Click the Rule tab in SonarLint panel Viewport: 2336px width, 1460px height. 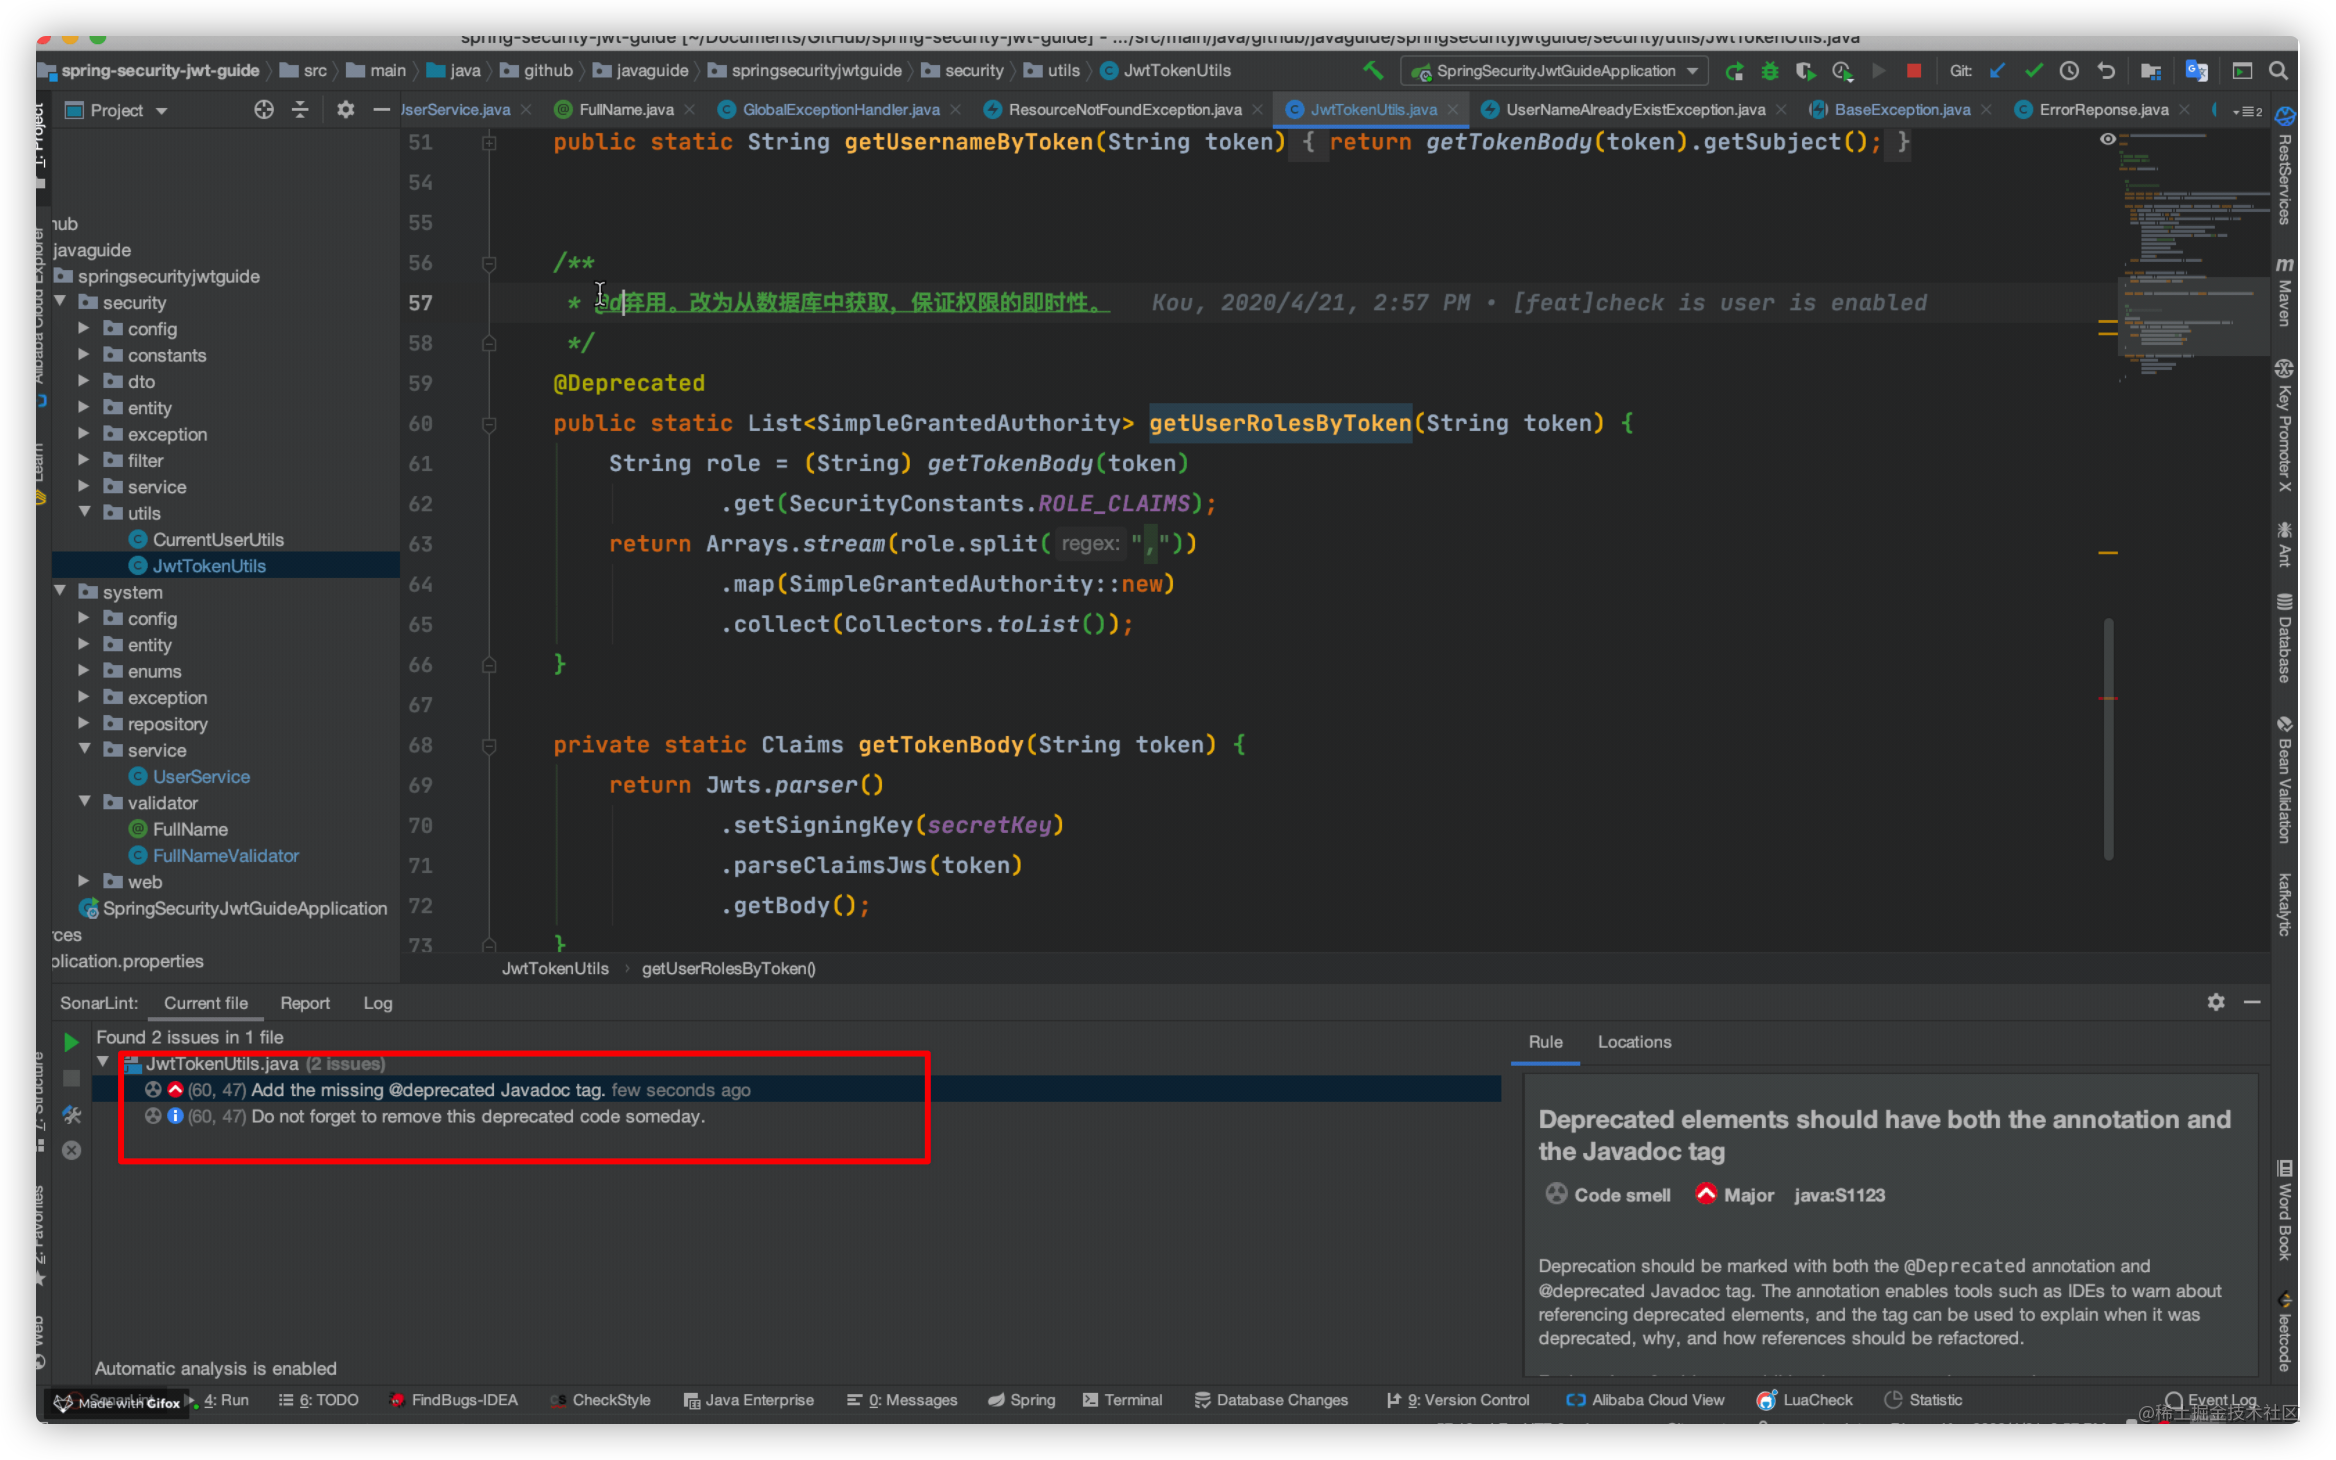(x=1544, y=1041)
